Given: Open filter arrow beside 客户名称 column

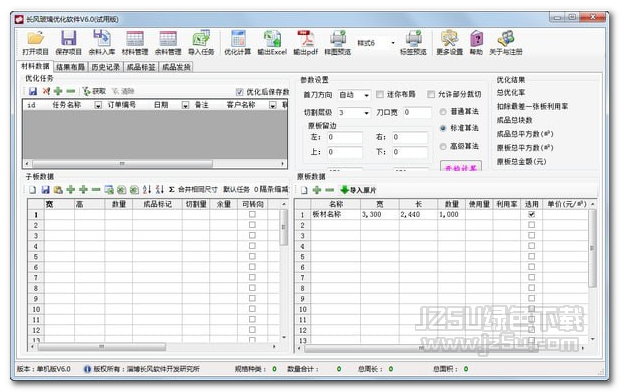Looking at the screenshot, I should click(272, 105).
